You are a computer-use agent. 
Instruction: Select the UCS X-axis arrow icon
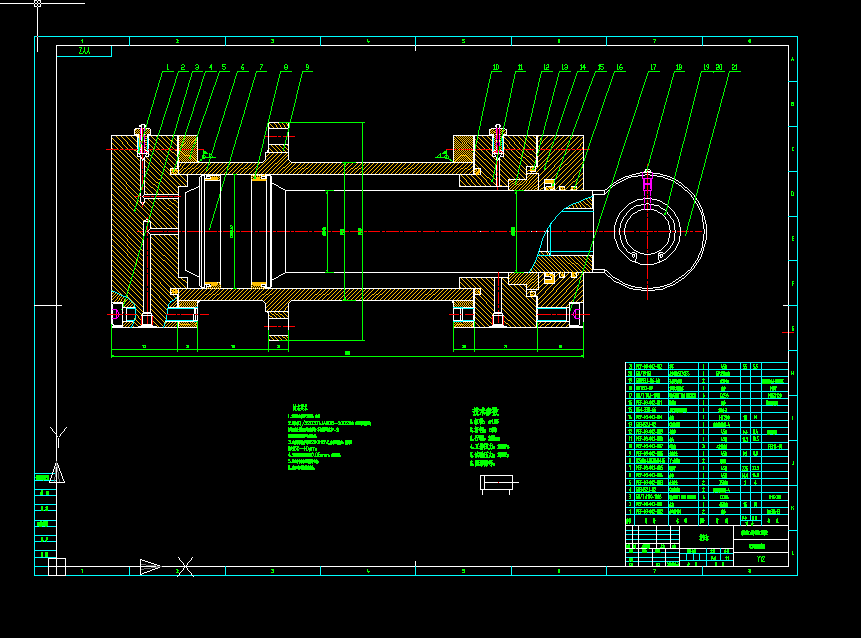point(150,567)
